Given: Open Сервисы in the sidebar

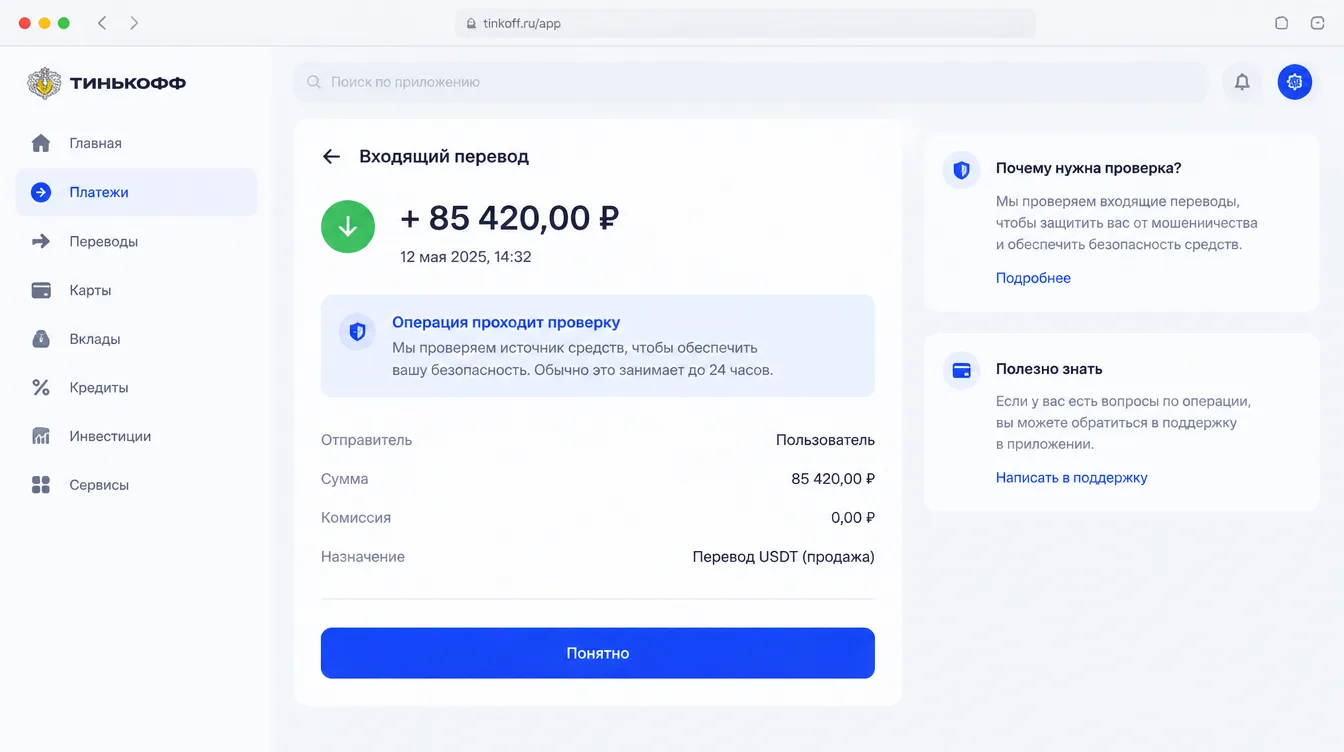Looking at the screenshot, I should (136, 485).
